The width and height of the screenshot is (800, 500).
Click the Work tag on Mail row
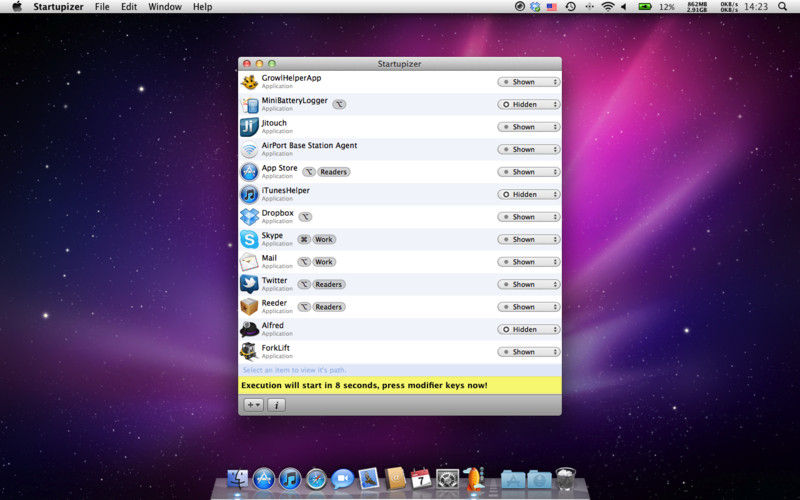click(323, 262)
